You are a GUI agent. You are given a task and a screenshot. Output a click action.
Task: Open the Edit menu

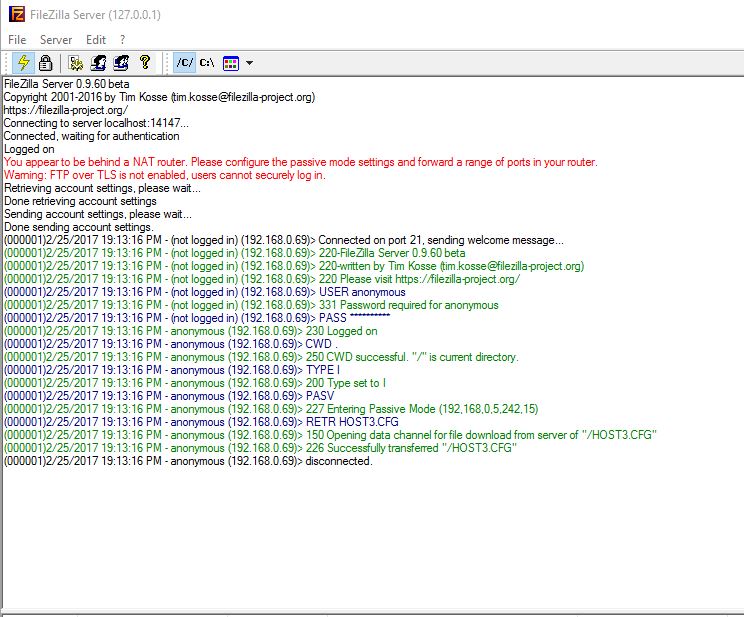(x=96, y=40)
